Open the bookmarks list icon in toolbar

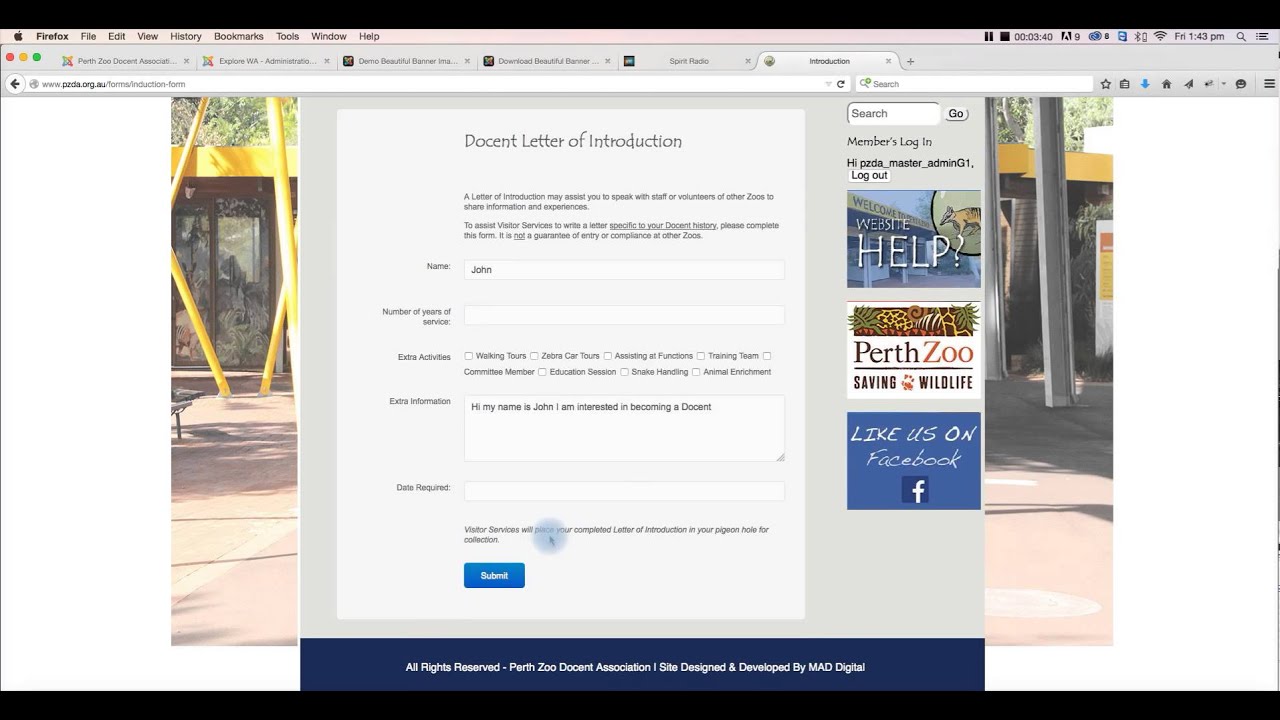click(1125, 84)
